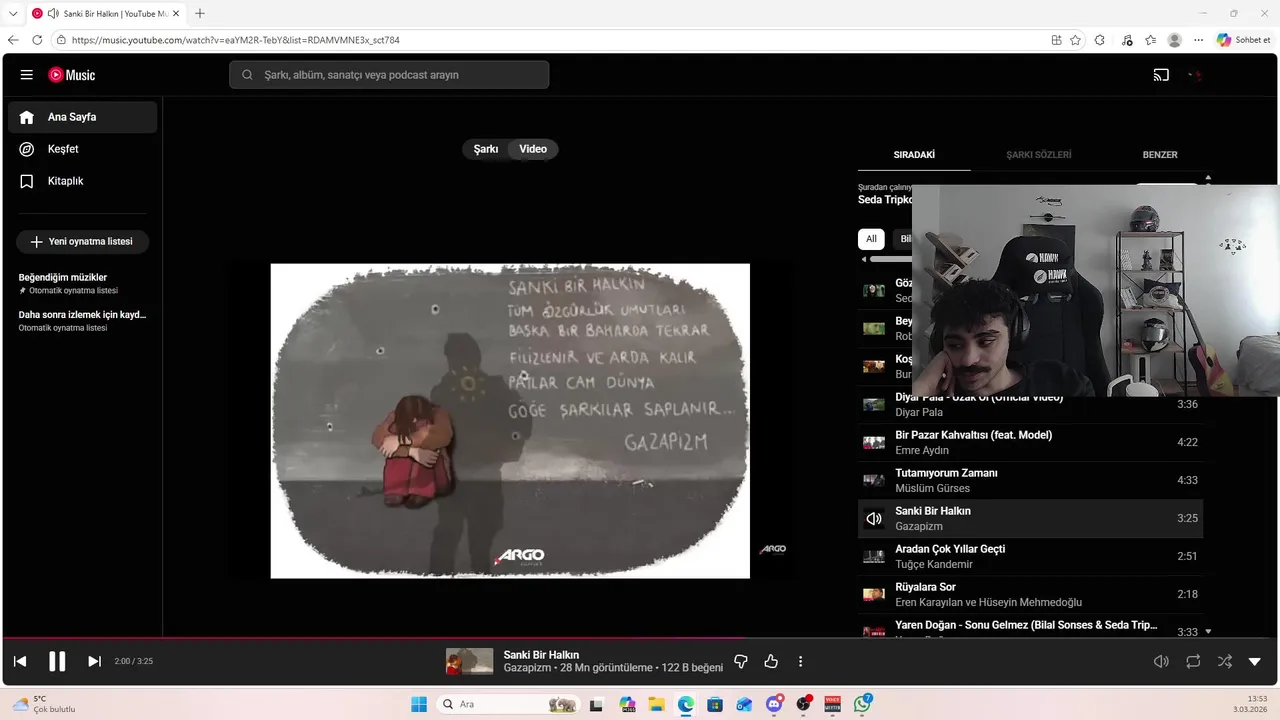Reload the page
The height and width of the screenshot is (720, 1280).
[x=37, y=40]
